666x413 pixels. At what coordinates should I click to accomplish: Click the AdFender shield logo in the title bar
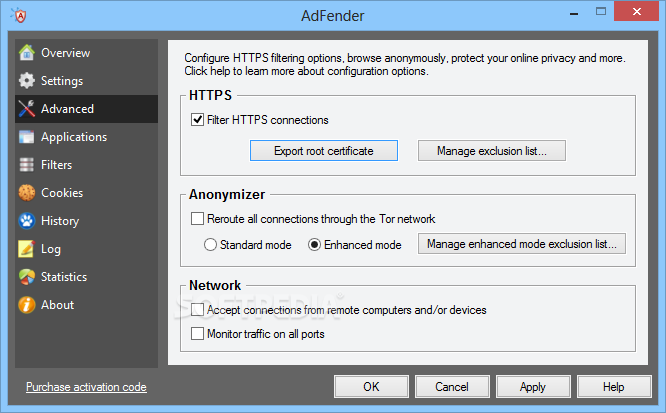[x=20, y=15]
